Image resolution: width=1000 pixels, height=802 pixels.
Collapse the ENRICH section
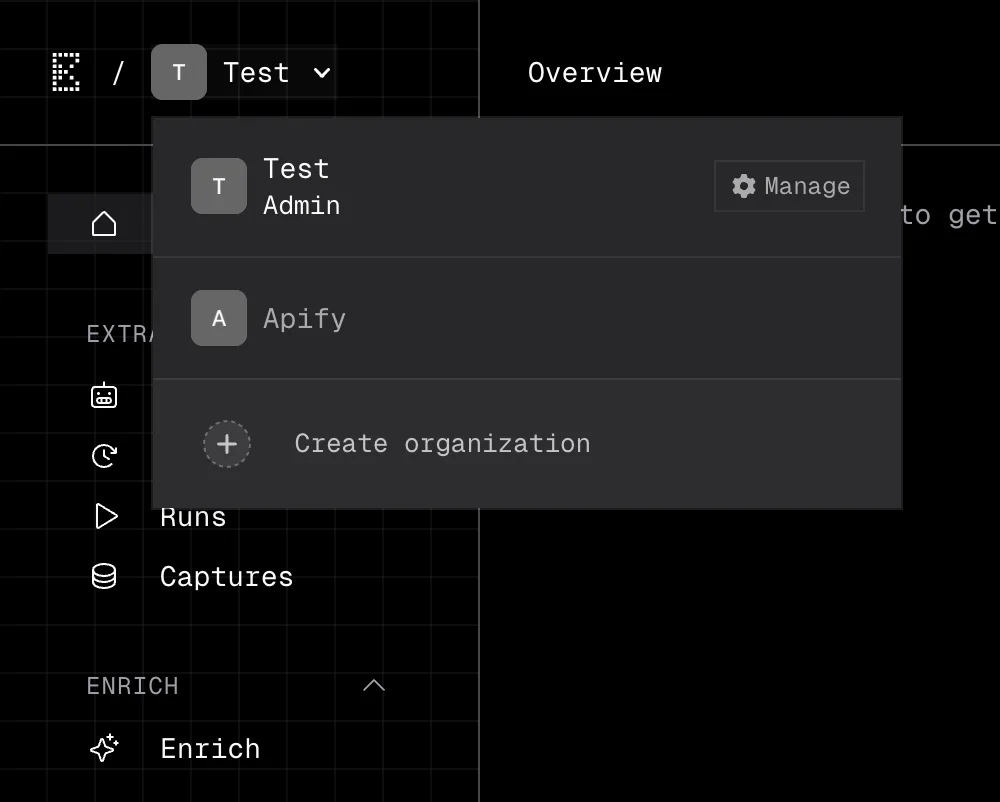click(x=374, y=686)
